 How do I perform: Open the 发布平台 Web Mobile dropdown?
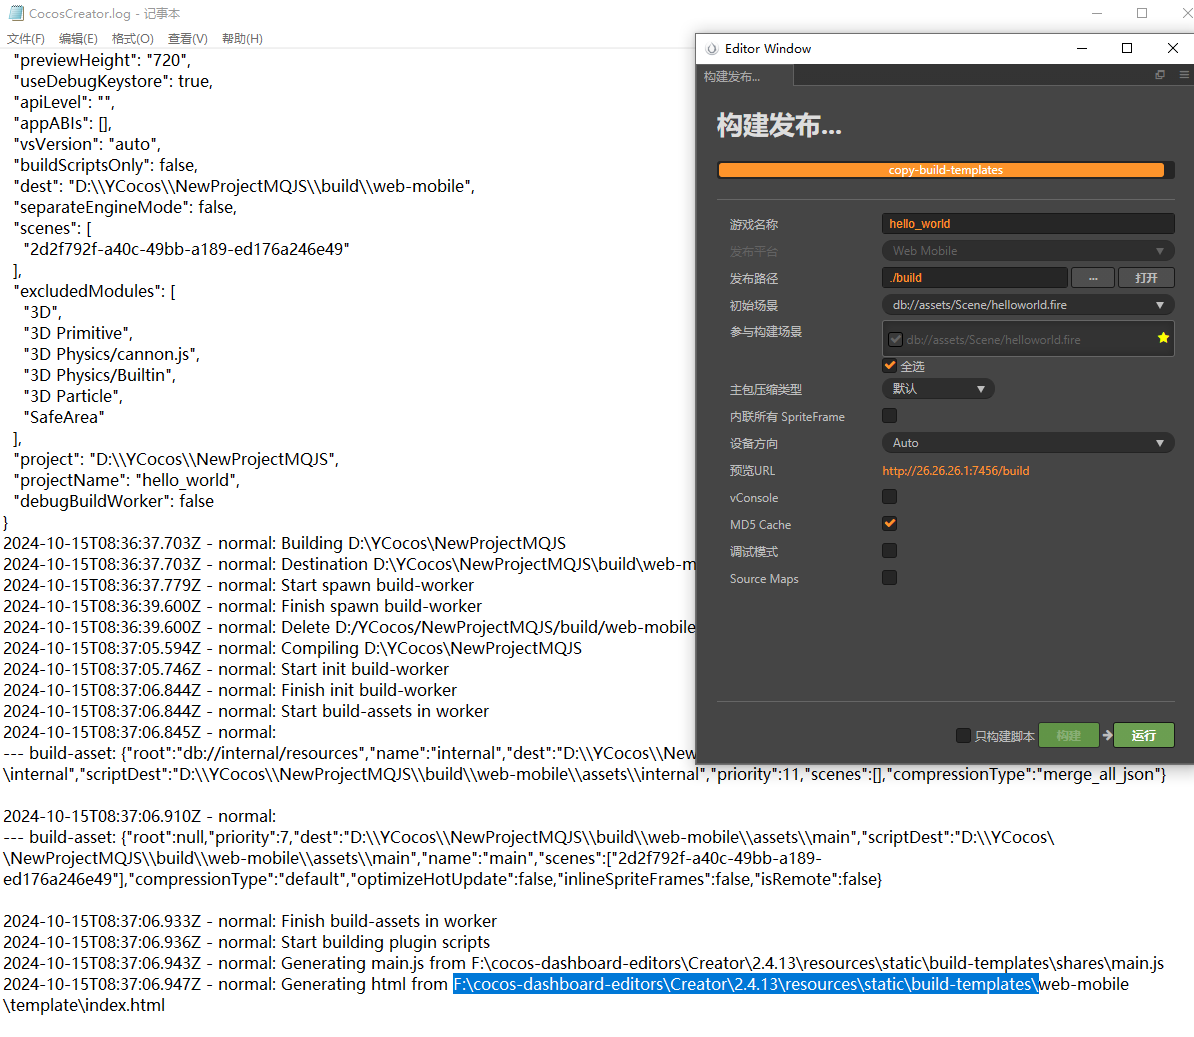pyautogui.click(x=1028, y=250)
